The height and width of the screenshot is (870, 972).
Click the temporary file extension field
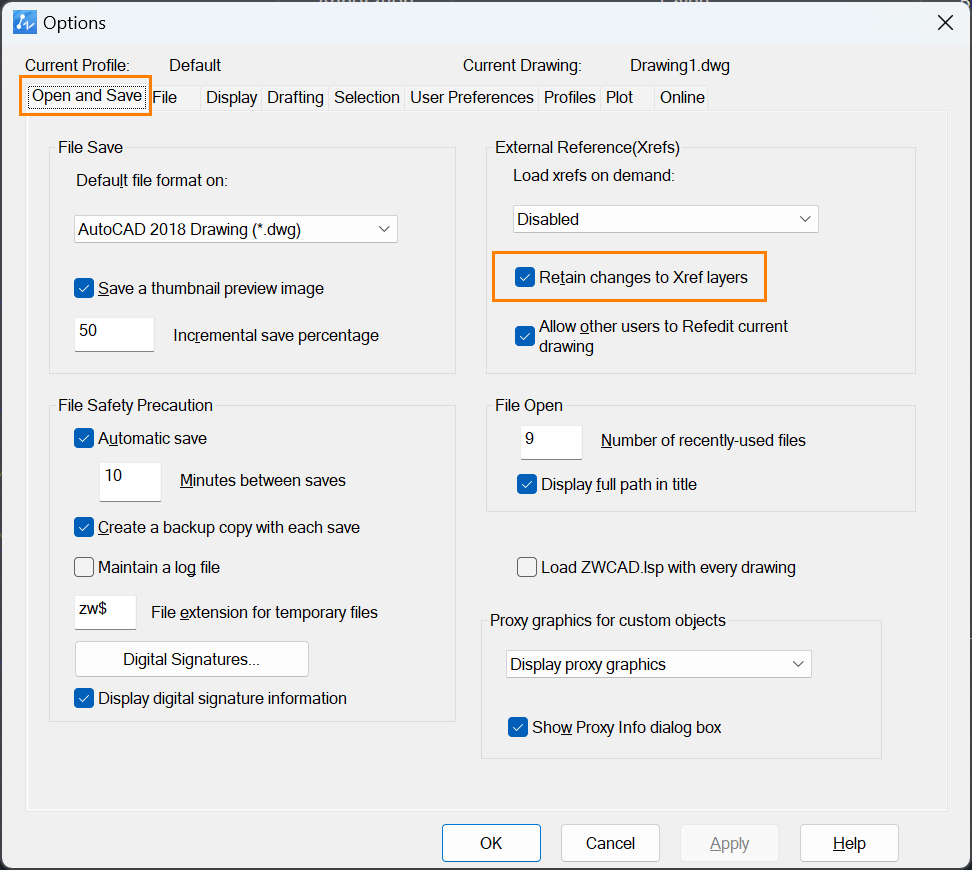(x=105, y=612)
